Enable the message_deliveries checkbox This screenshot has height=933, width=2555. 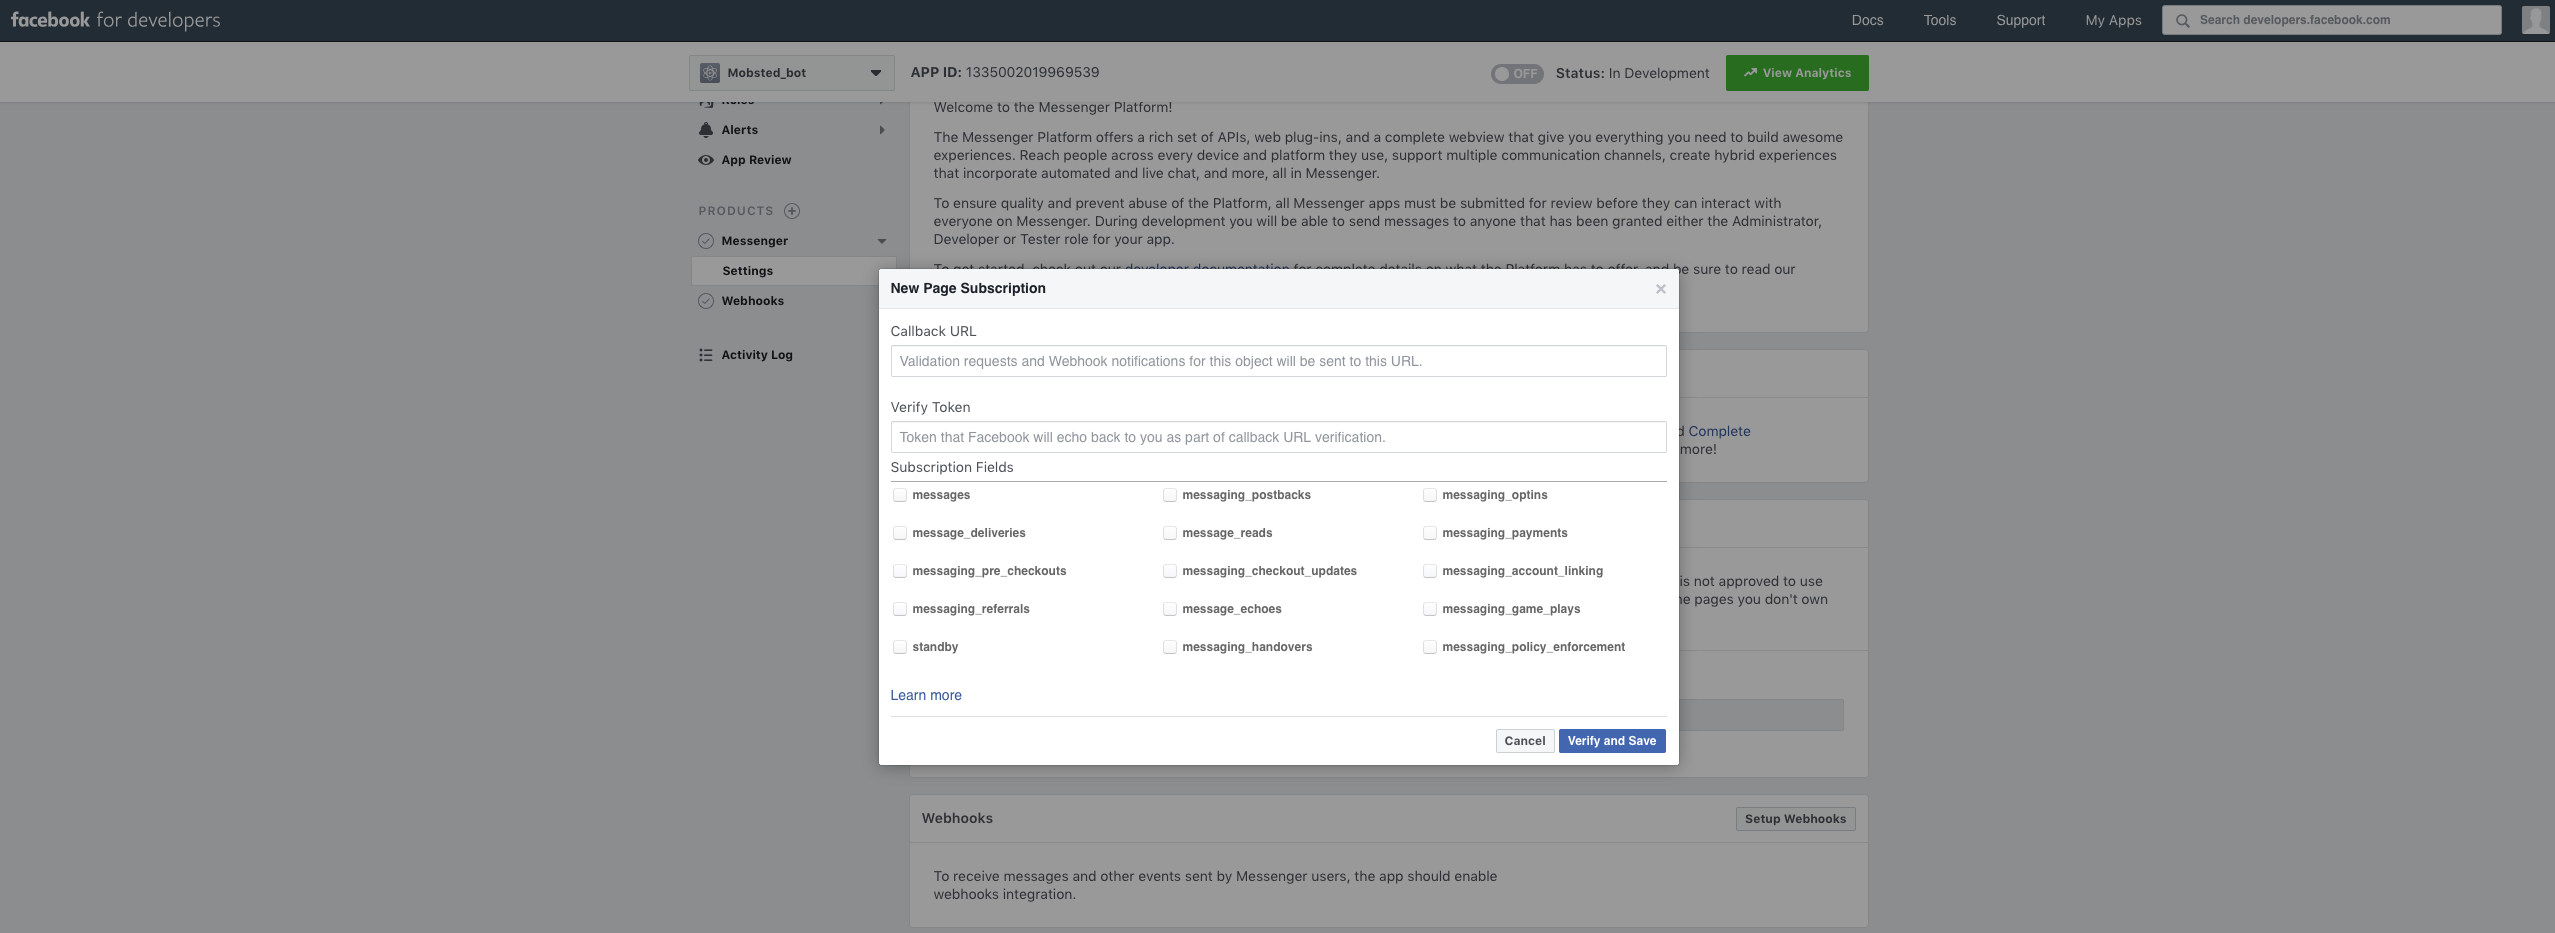pos(900,533)
